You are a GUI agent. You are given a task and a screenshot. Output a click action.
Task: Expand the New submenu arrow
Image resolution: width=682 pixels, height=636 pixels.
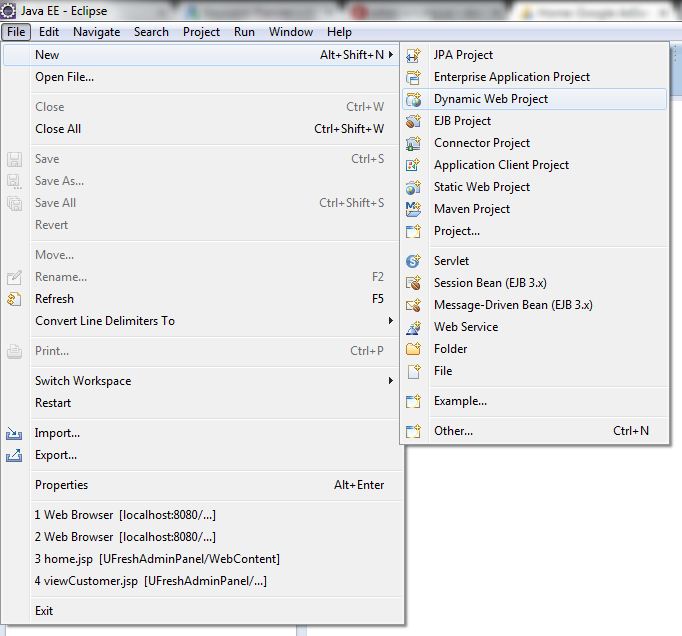tap(391, 55)
